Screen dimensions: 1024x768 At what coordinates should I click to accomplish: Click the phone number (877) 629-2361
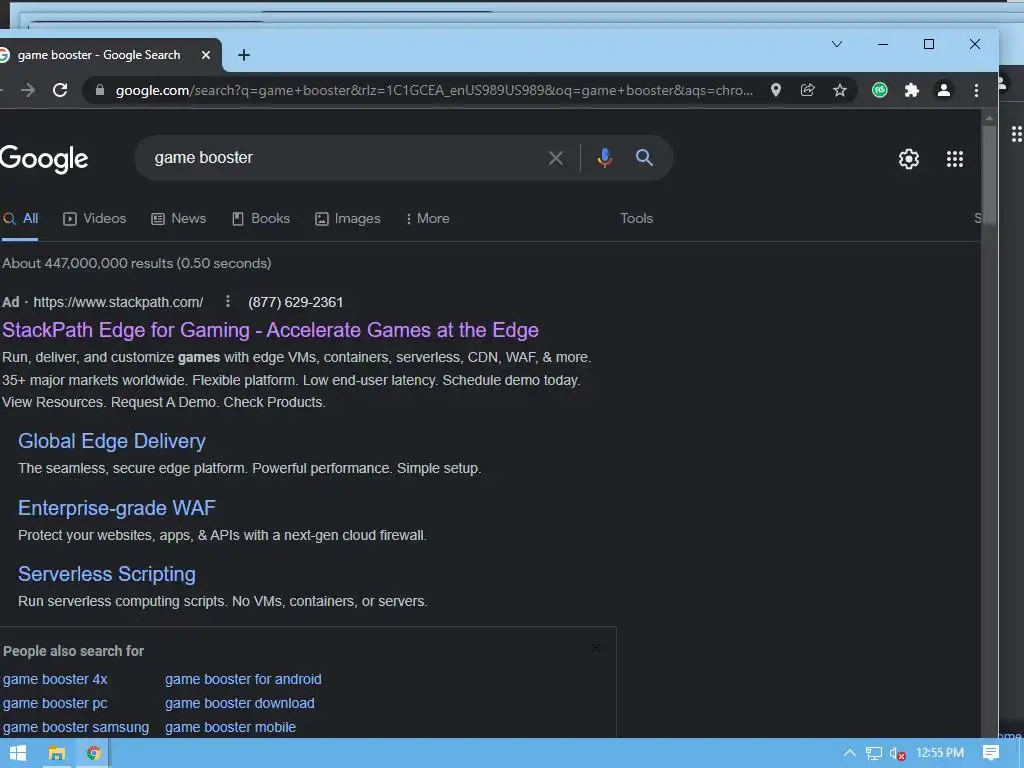click(295, 302)
